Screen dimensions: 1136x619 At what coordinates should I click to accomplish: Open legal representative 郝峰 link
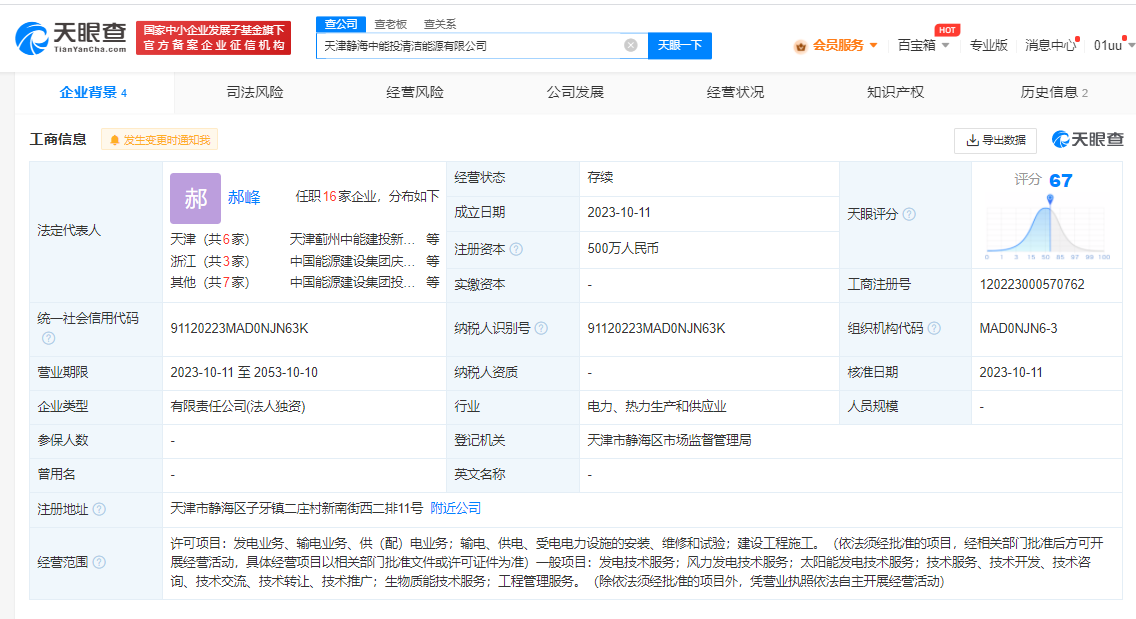click(244, 197)
